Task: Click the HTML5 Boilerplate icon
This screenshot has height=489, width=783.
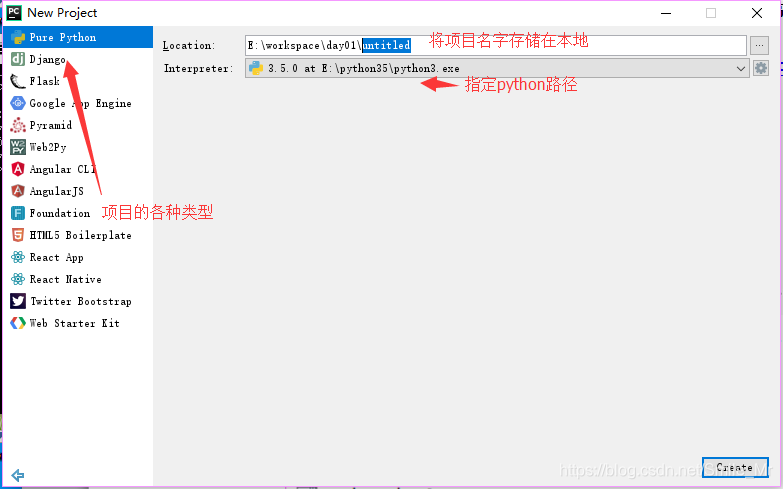Action: pos(18,235)
